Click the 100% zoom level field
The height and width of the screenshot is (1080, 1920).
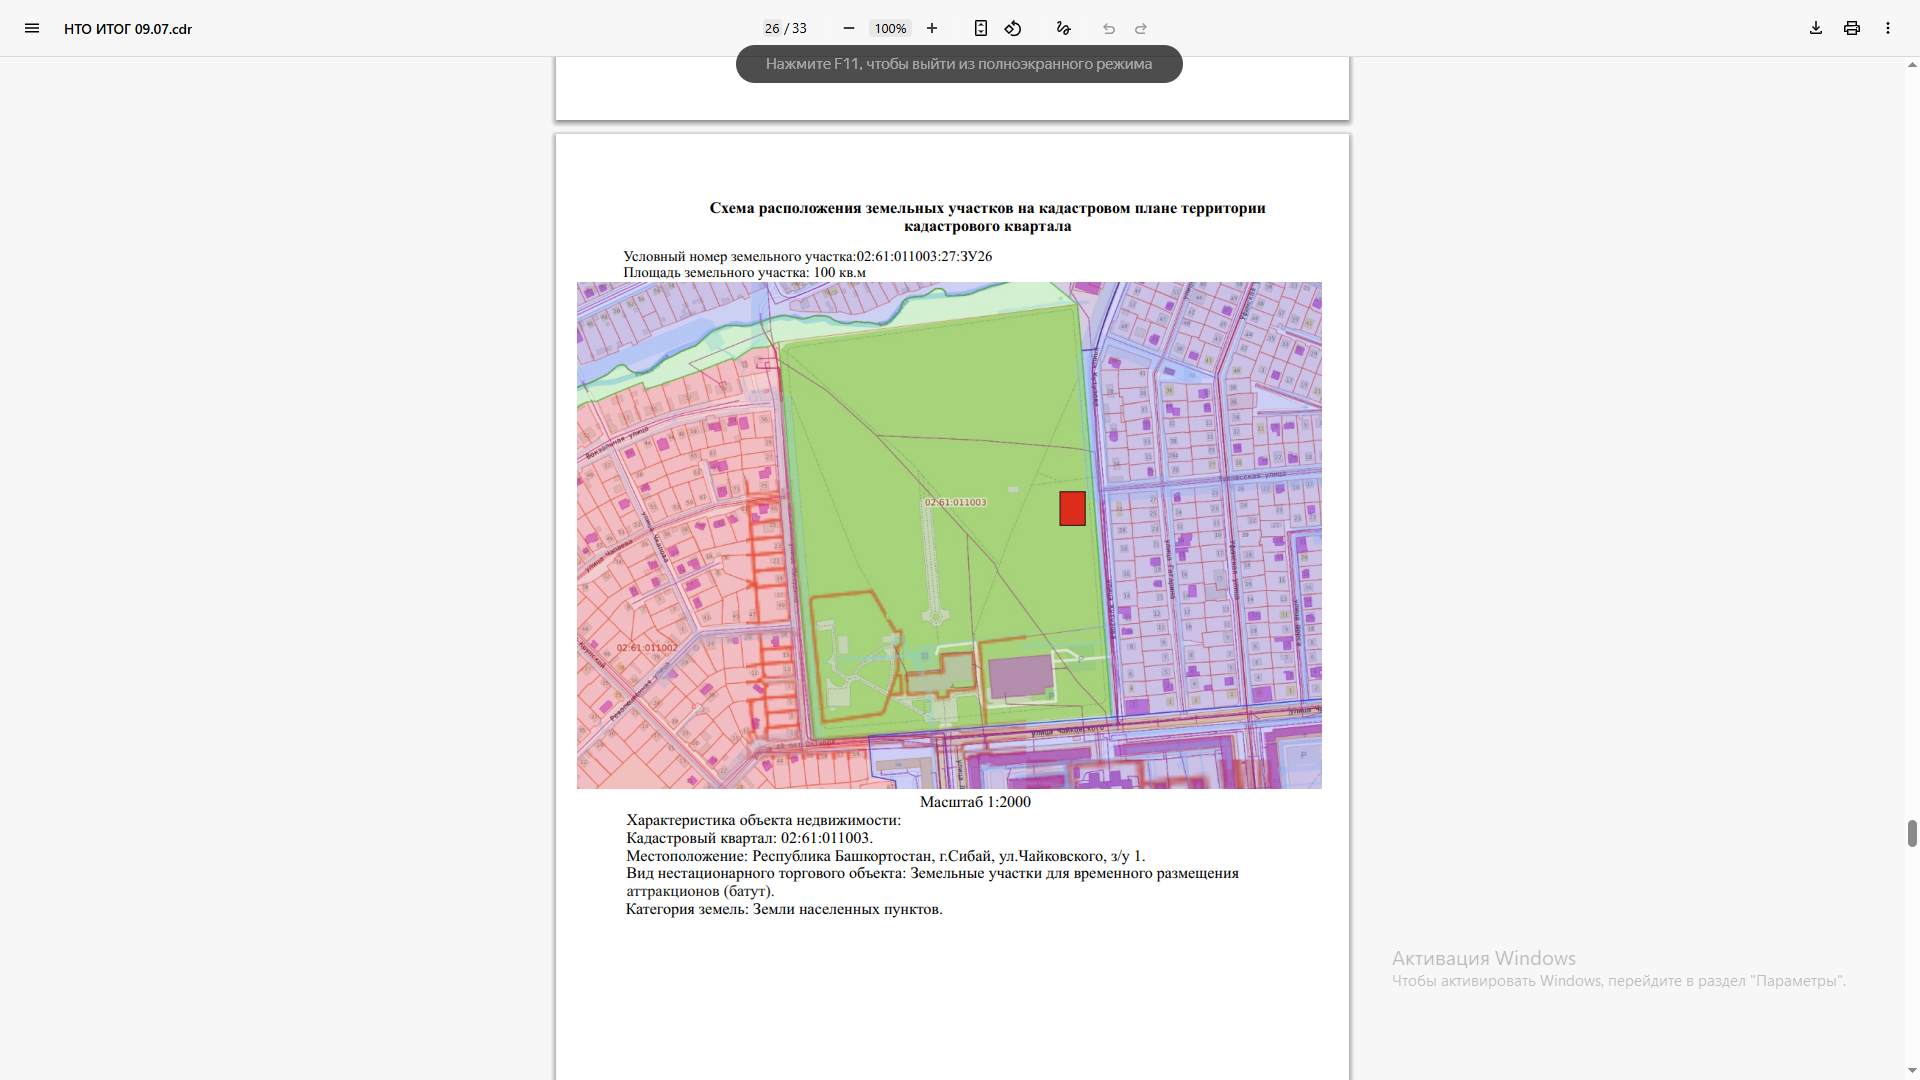pyautogui.click(x=890, y=28)
